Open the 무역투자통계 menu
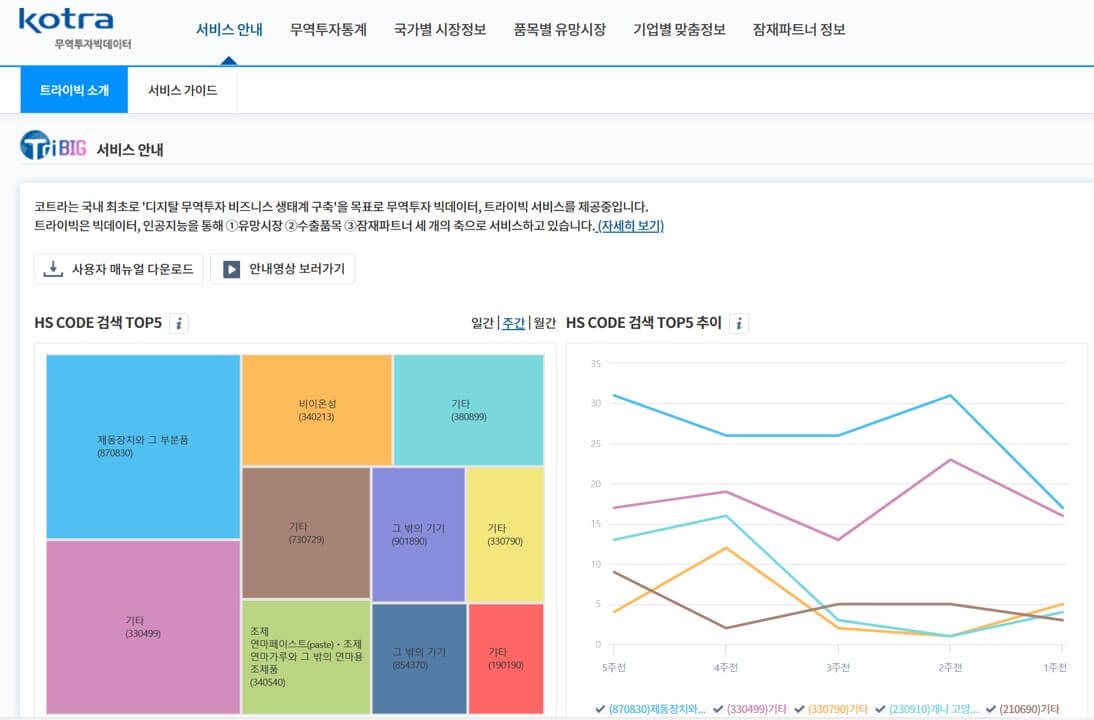The width and height of the screenshot is (1094, 720). pyautogui.click(x=330, y=29)
